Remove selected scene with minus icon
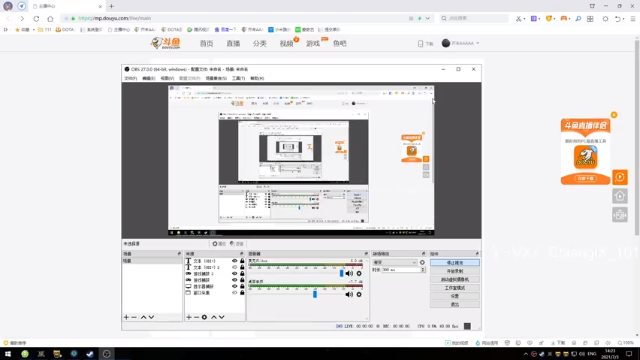Screen dimensions: 640x360 tap(134, 317)
